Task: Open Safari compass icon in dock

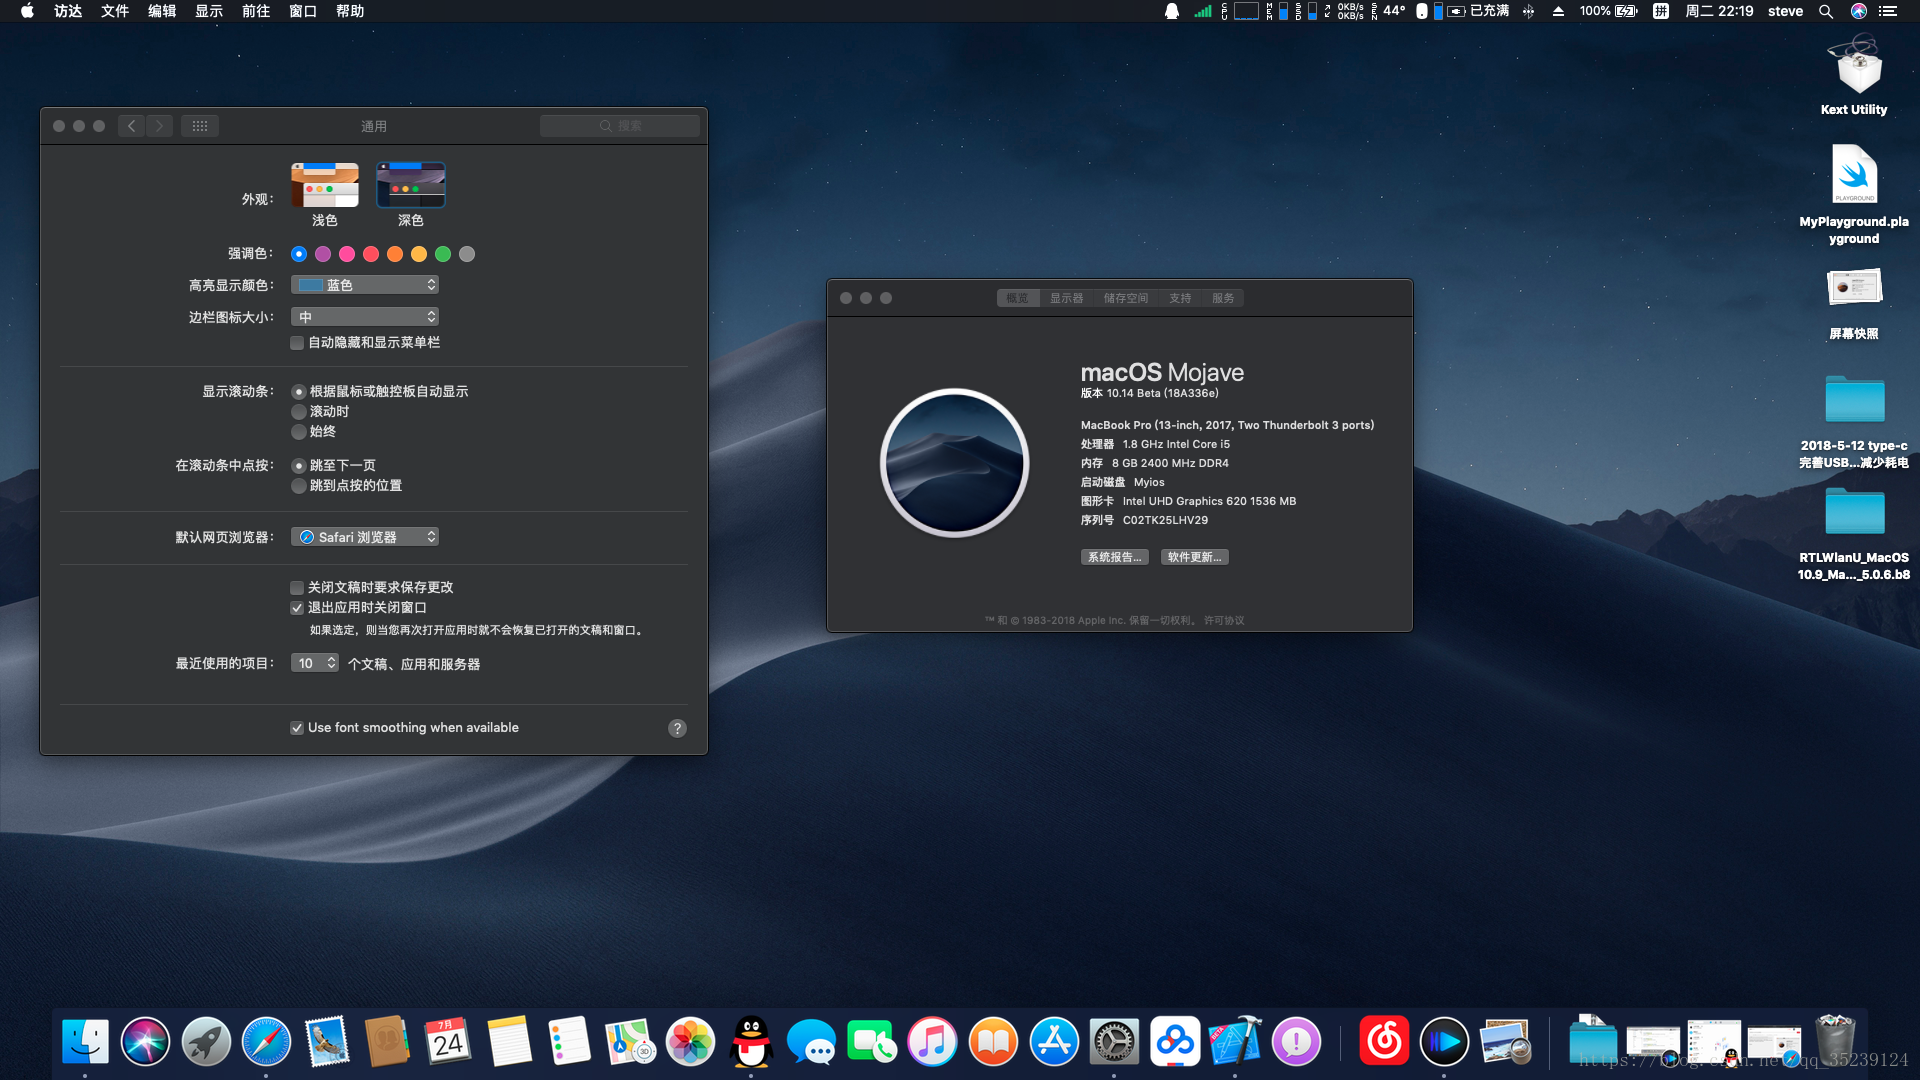Action: [266, 1042]
